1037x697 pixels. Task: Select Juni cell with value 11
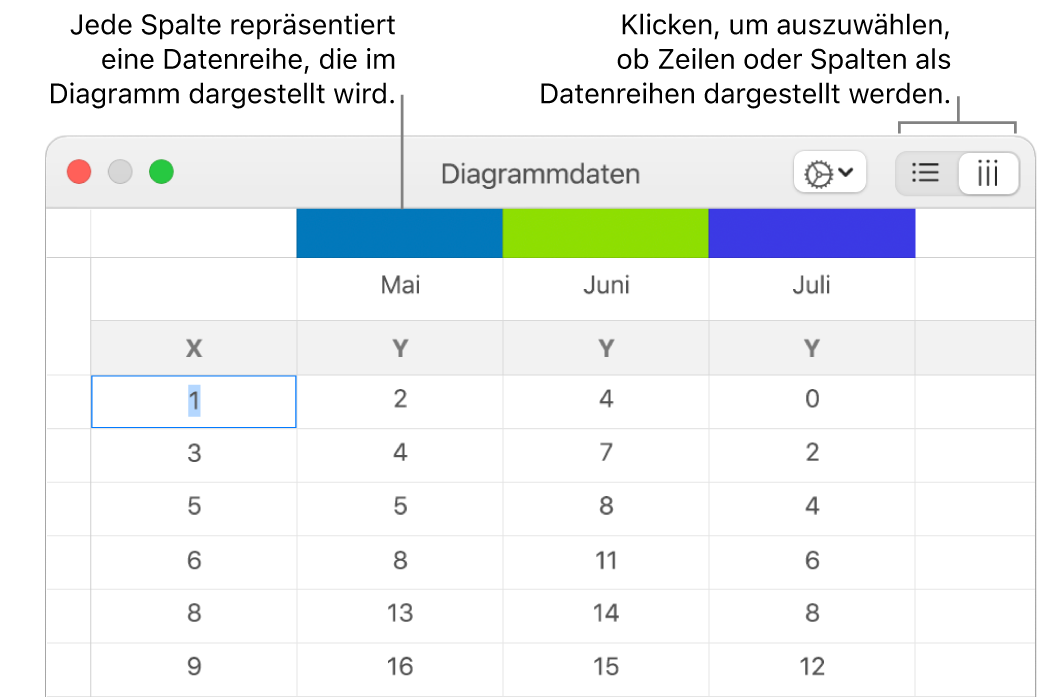click(x=606, y=560)
